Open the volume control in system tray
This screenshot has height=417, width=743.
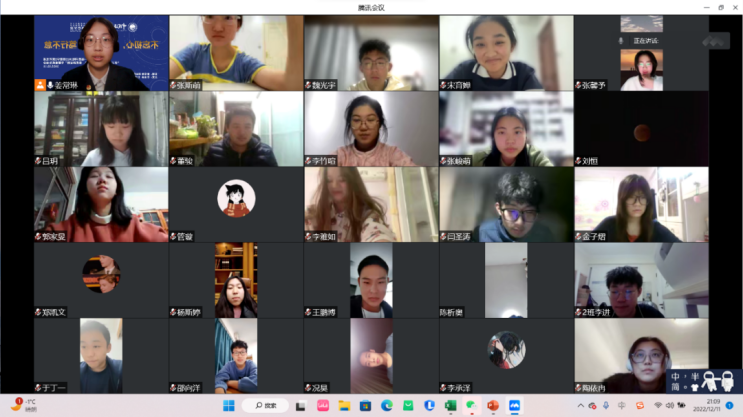point(670,405)
